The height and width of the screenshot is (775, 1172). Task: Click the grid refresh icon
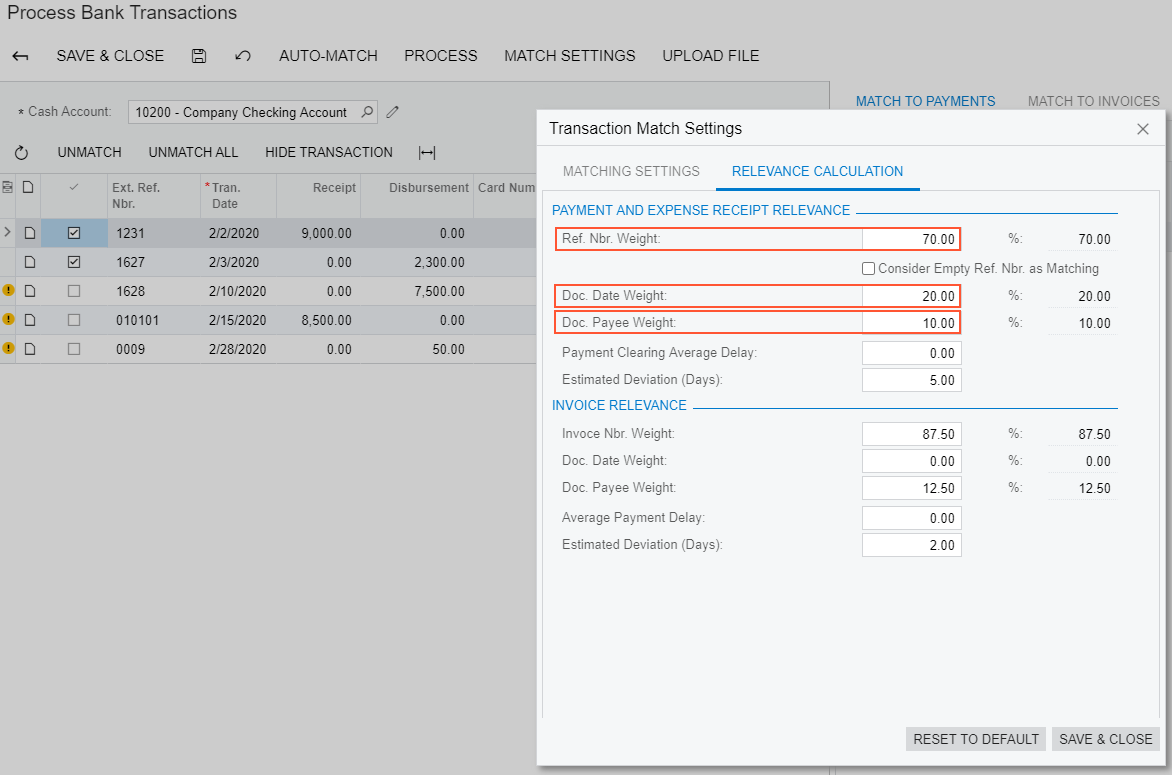point(21,153)
